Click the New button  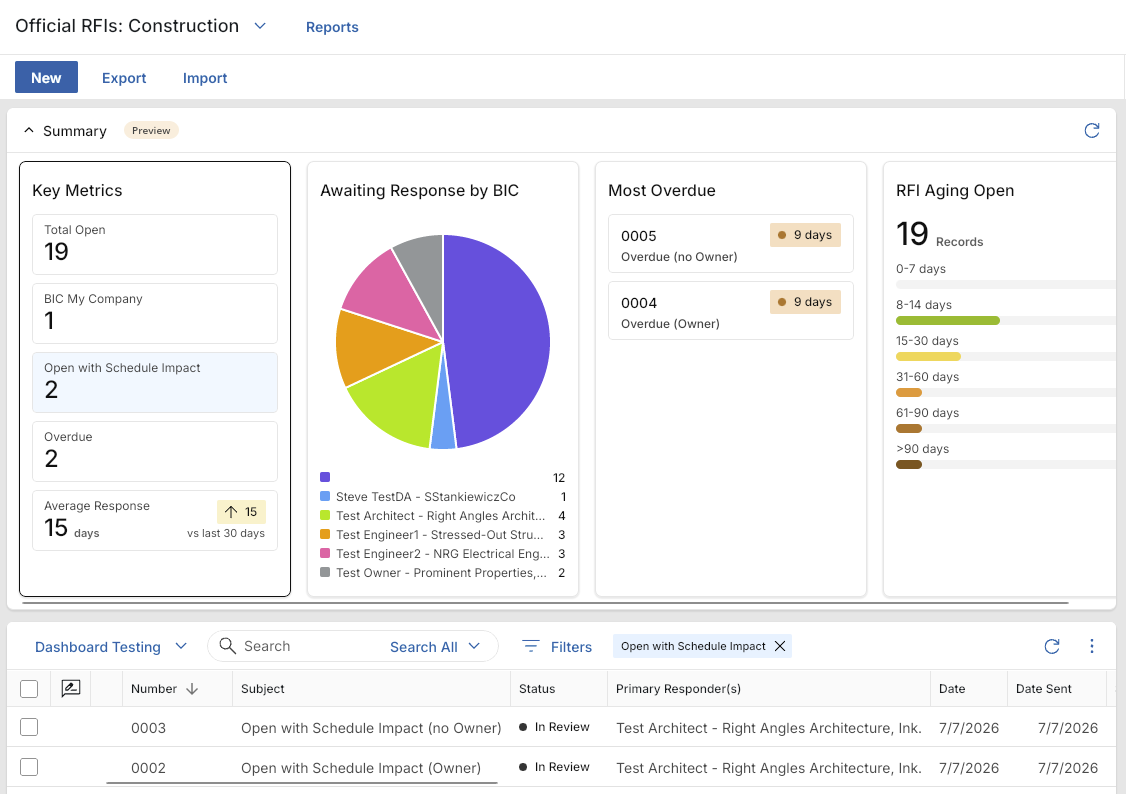[x=46, y=78]
